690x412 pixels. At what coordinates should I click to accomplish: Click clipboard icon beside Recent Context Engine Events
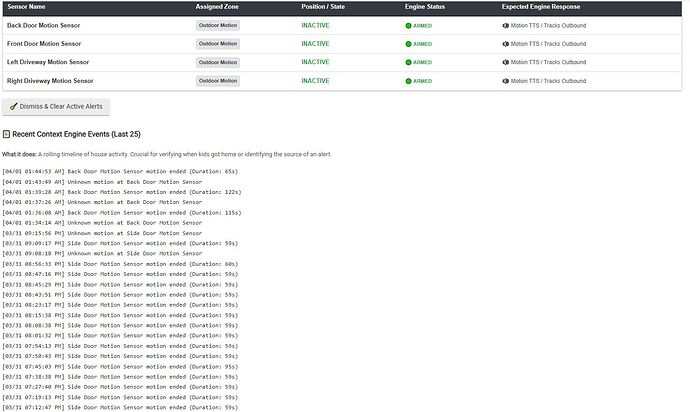pyautogui.click(x=6, y=133)
